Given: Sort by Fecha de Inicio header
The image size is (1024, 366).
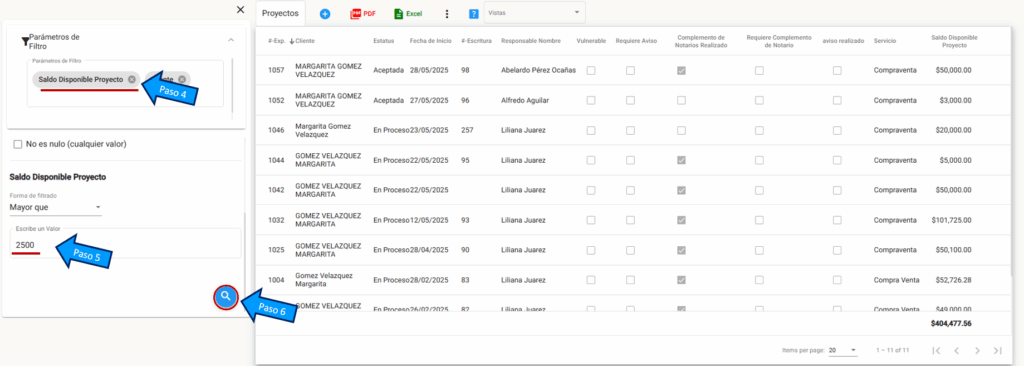Looking at the screenshot, I should pyautogui.click(x=430, y=41).
